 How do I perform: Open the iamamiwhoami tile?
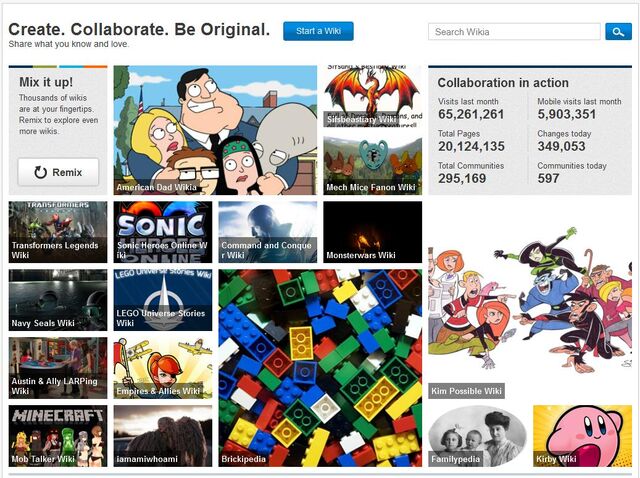coord(163,436)
